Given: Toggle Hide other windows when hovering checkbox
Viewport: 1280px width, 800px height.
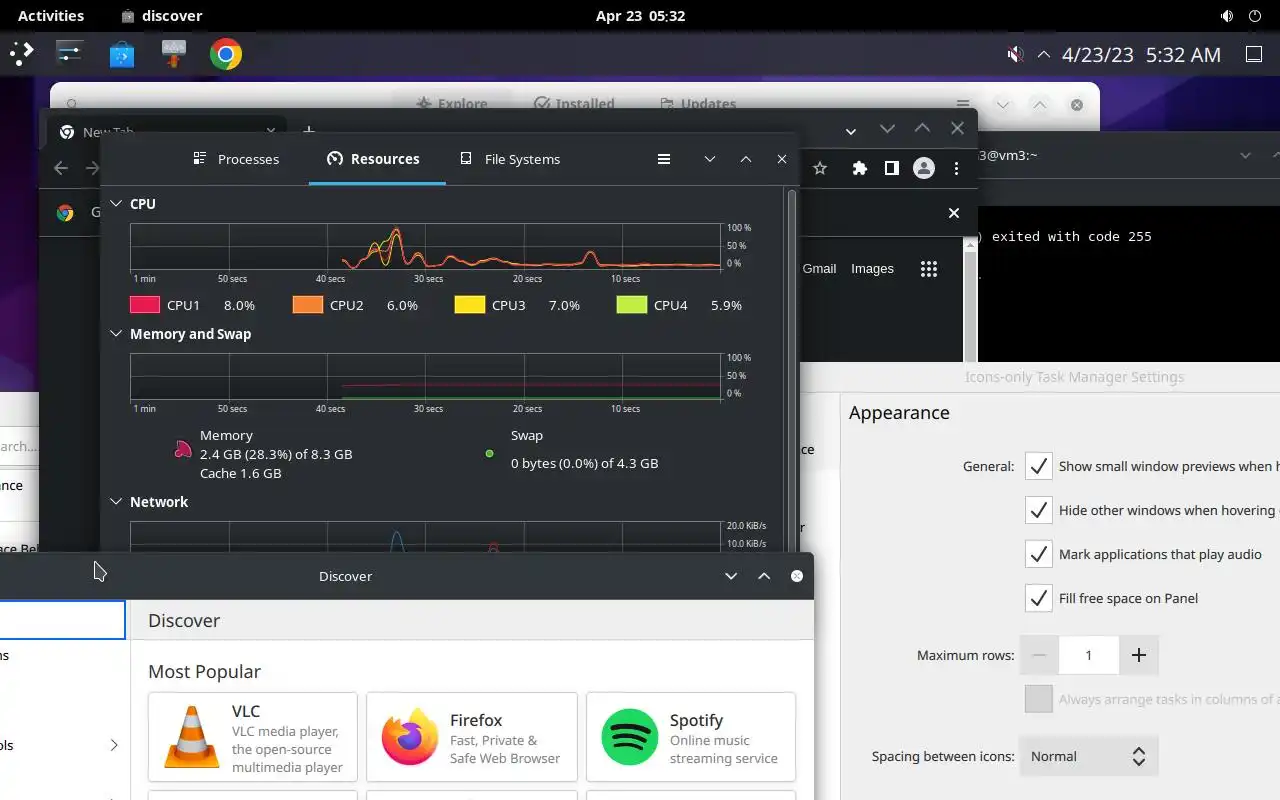Looking at the screenshot, I should 1039,510.
